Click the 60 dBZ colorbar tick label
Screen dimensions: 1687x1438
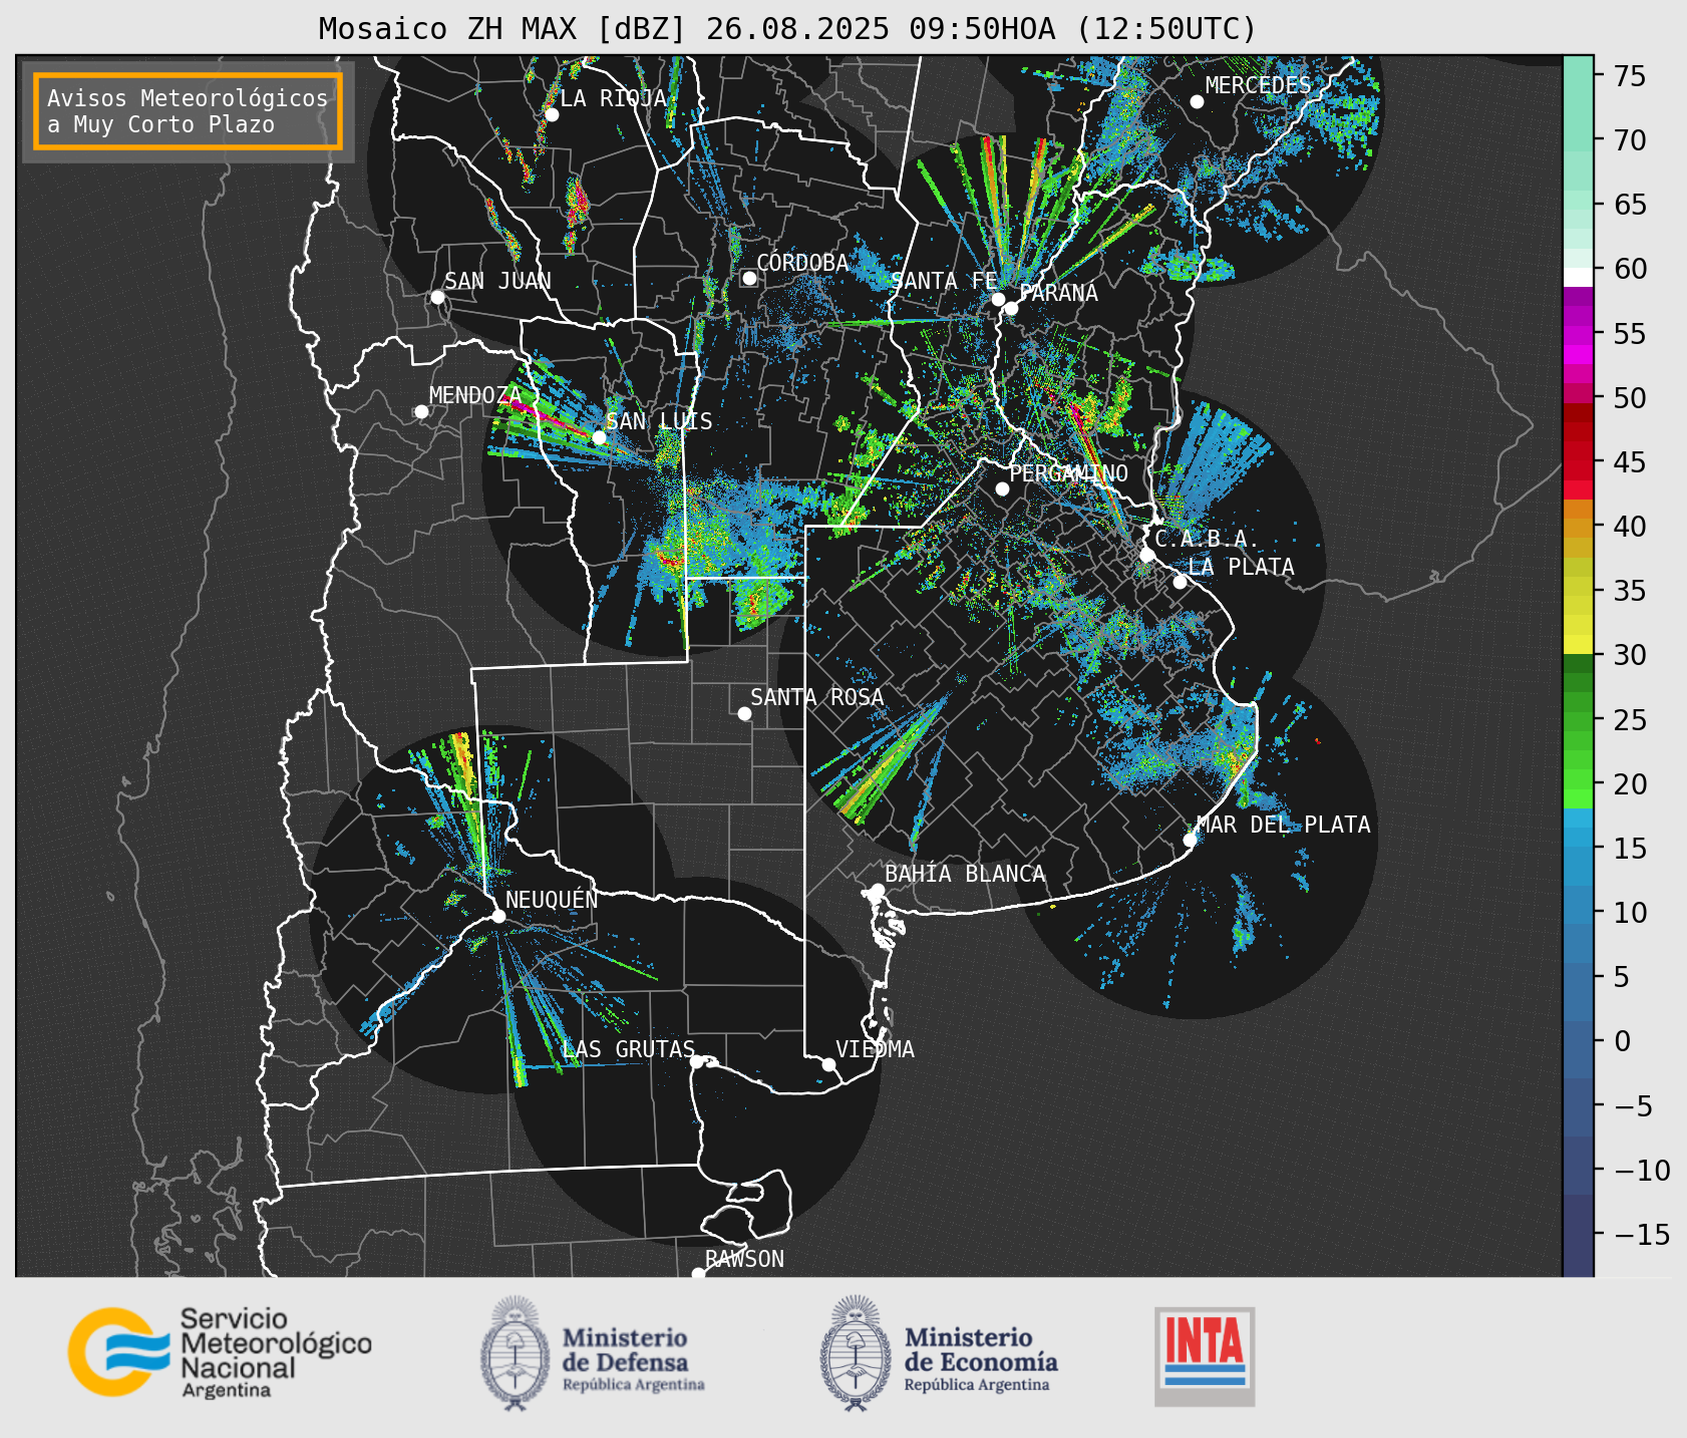(x=1629, y=269)
